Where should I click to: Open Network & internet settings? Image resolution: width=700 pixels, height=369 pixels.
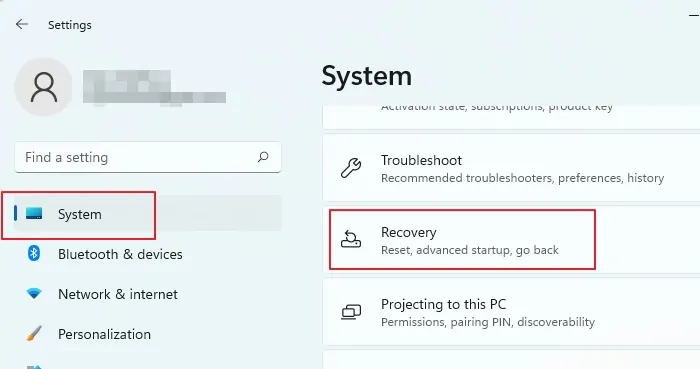point(118,294)
